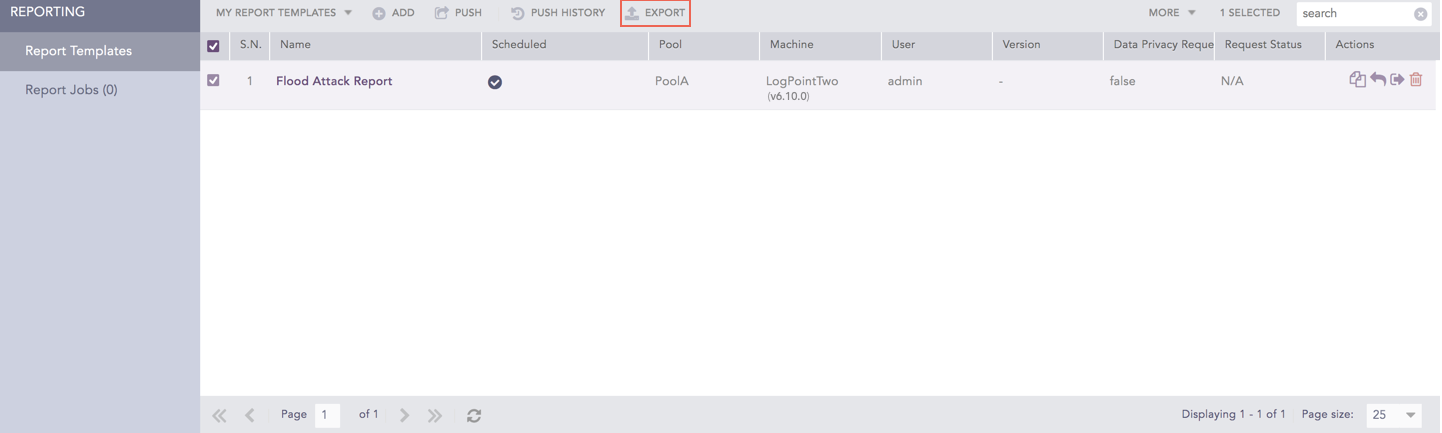Go to the first page arrow
This screenshot has width=1442, height=433.
click(219, 415)
